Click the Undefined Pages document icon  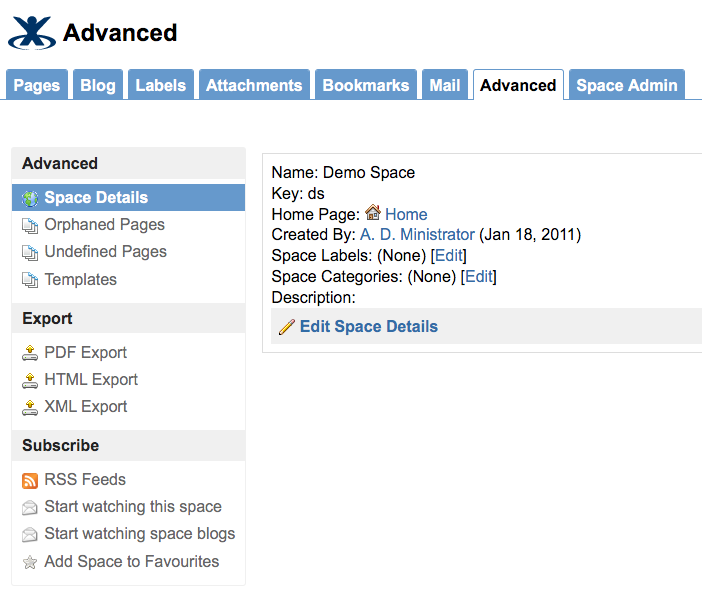30,253
